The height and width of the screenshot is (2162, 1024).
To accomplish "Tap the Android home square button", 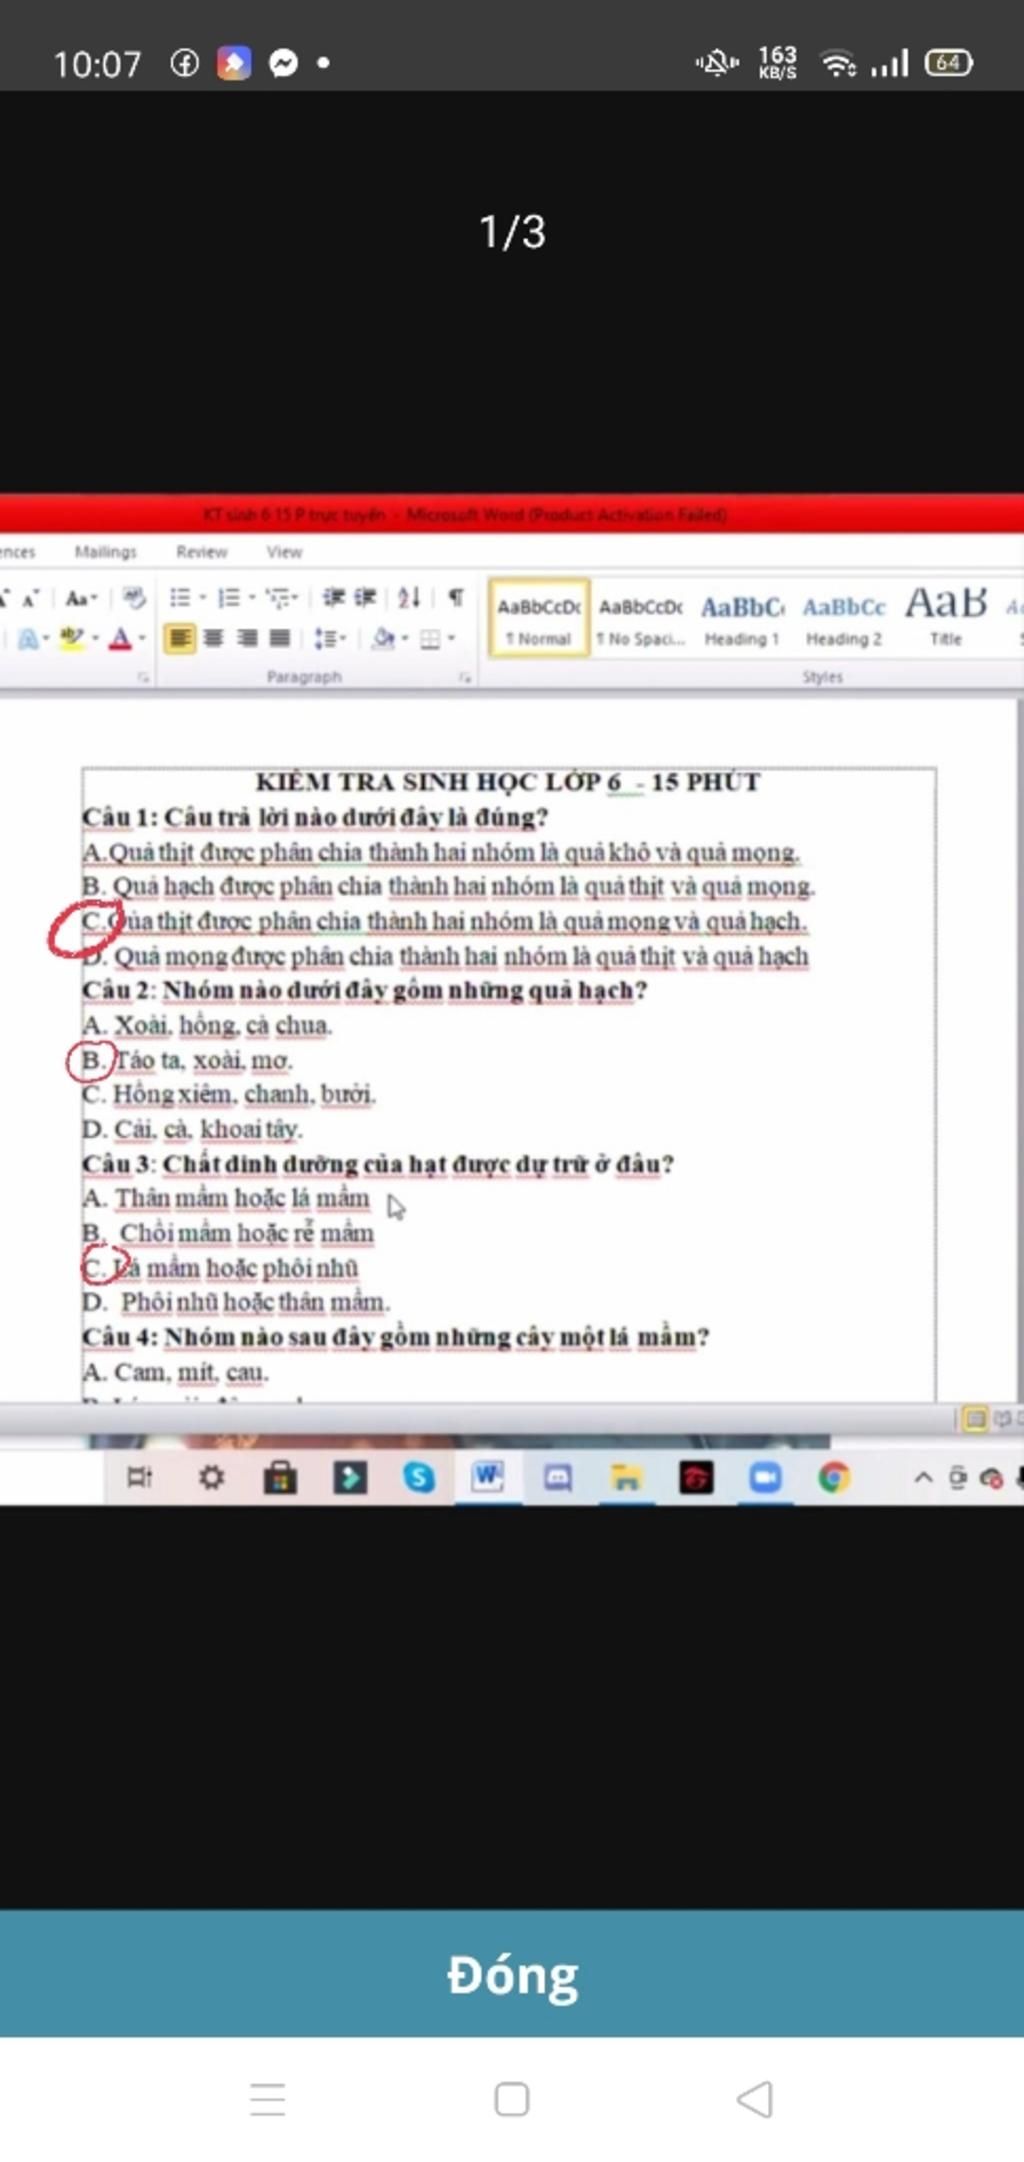I will point(512,2099).
